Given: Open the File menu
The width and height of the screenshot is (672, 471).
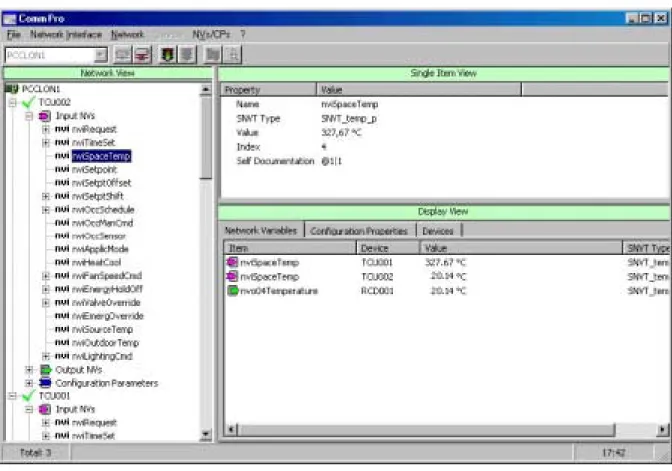Looking at the screenshot, I should coord(14,34).
